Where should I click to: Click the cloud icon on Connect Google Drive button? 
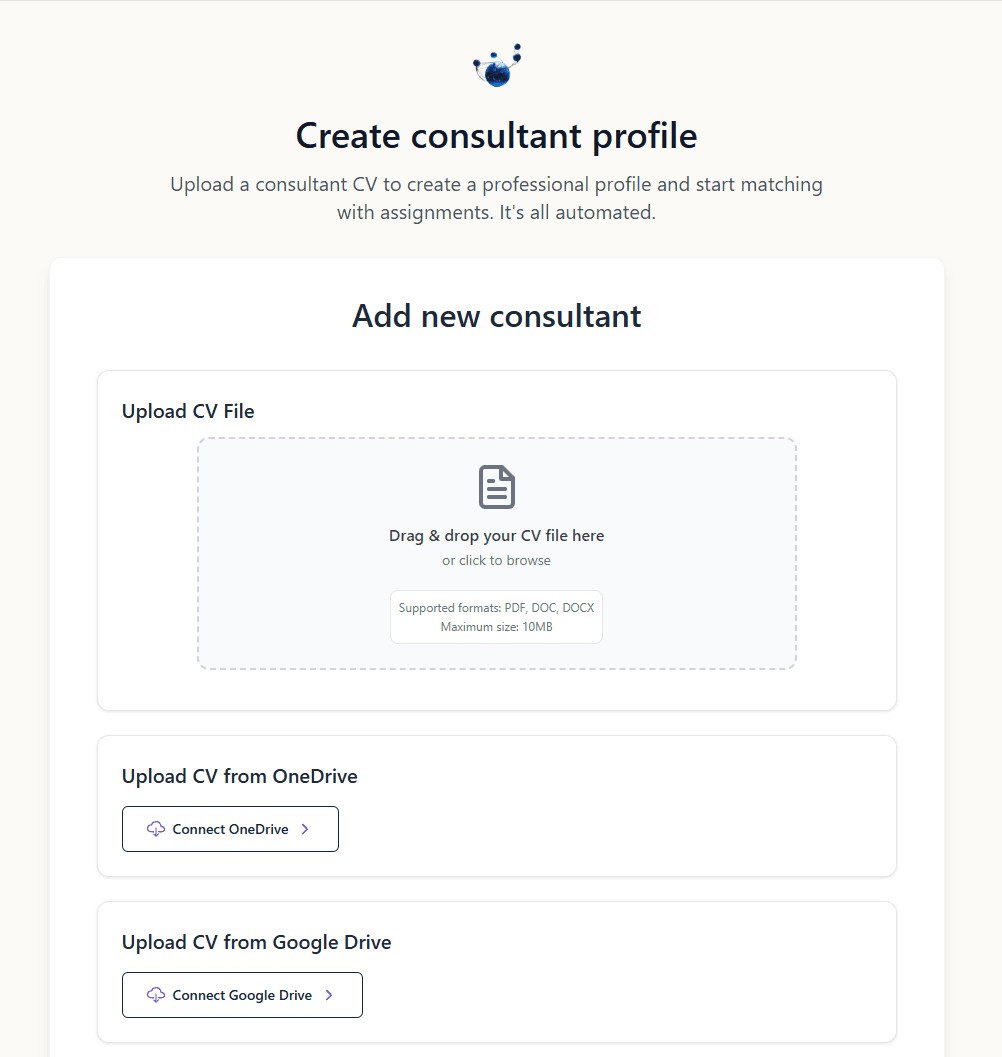[156, 995]
